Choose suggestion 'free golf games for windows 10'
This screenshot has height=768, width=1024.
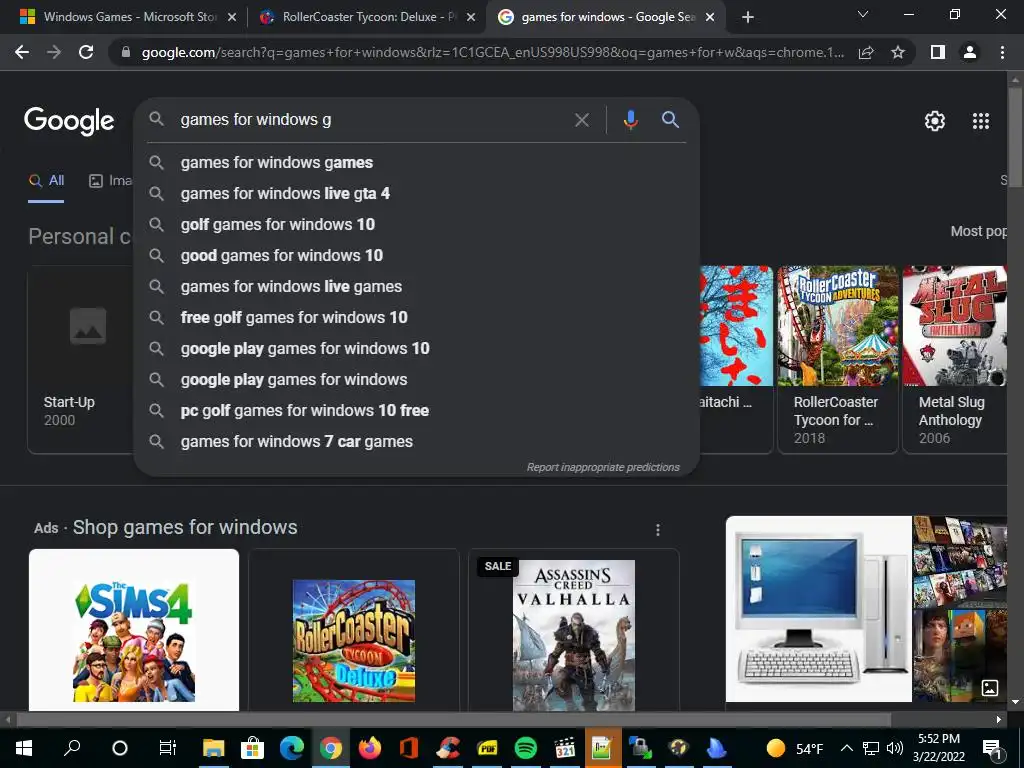417,317
